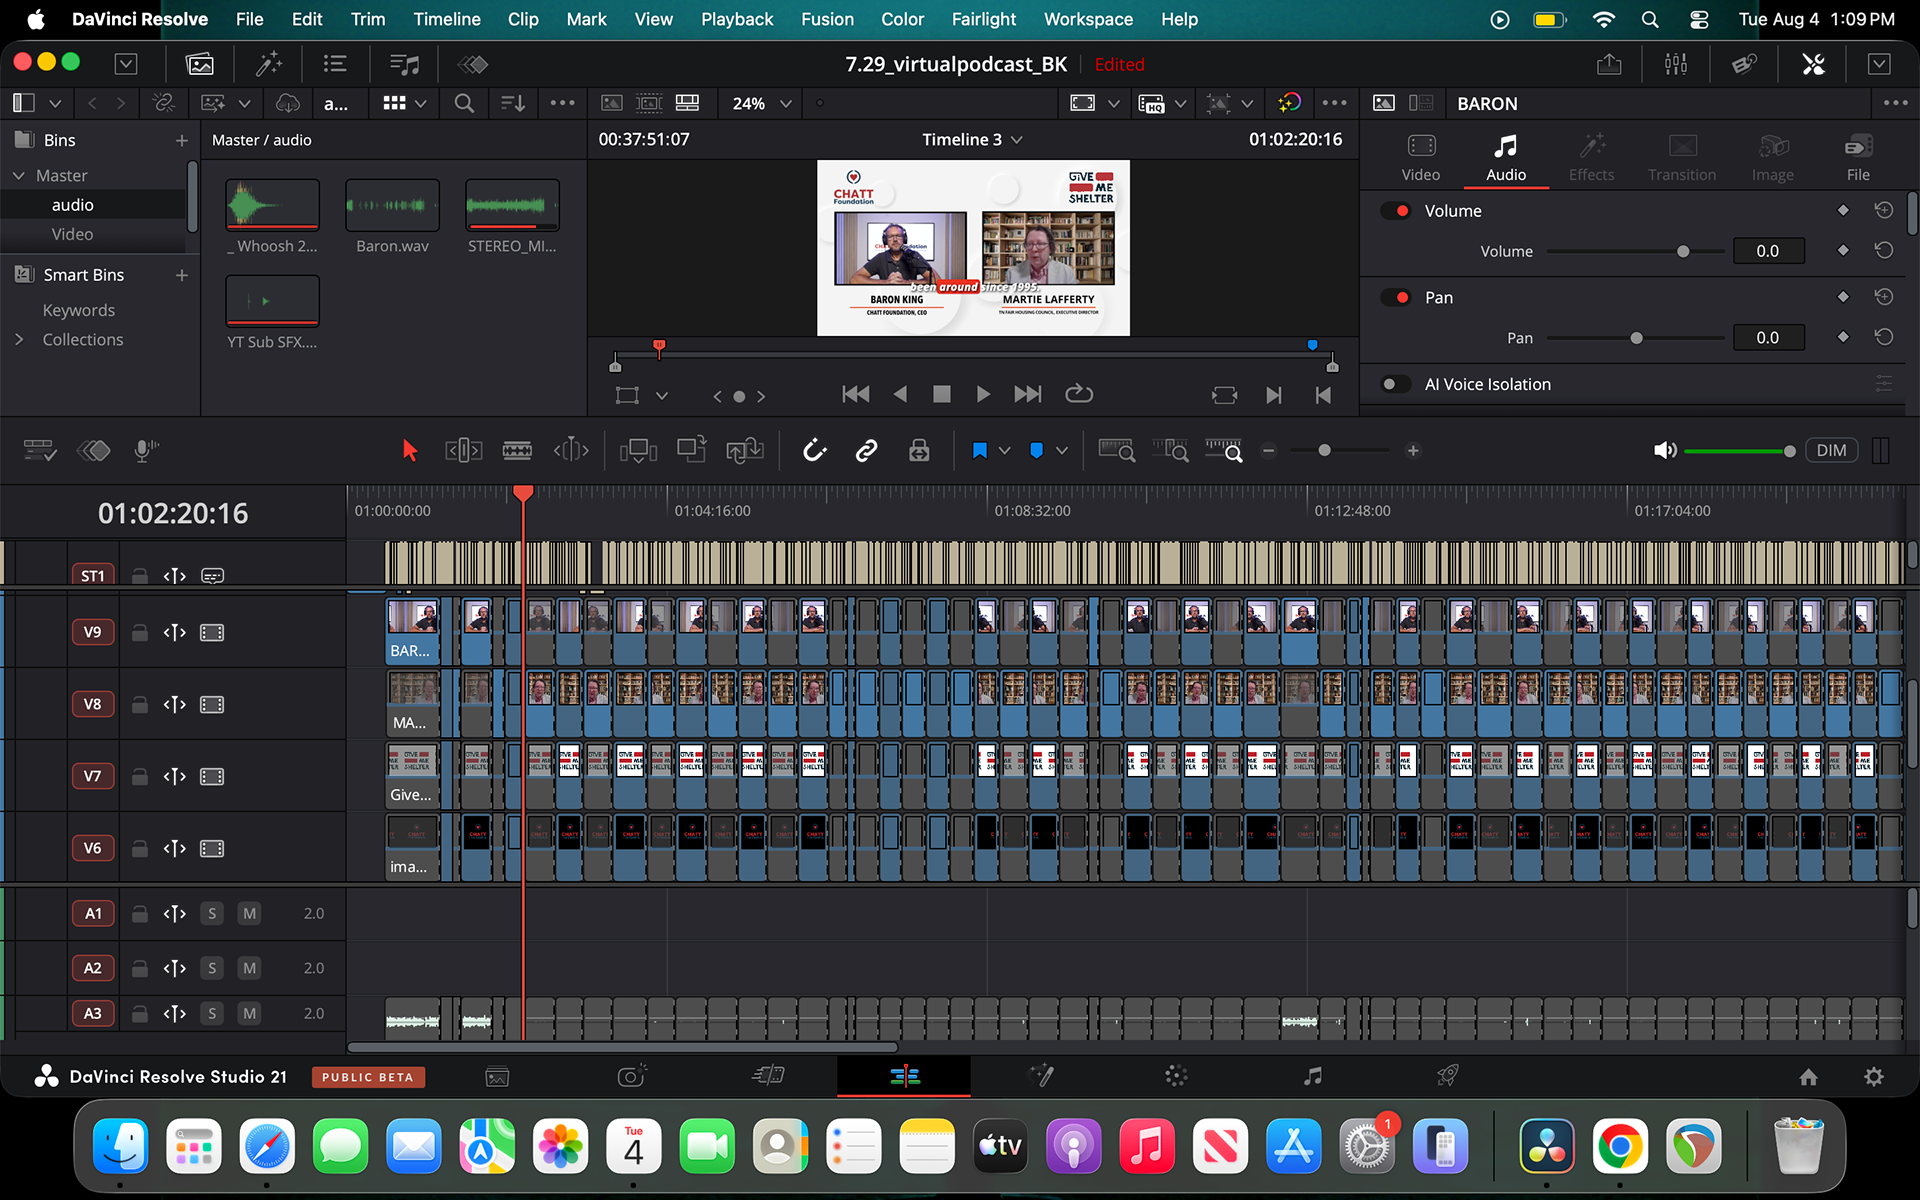Adjust the timeline zoom slider
Screen dimensions: 1920x1200
click(x=1325, y=451)
